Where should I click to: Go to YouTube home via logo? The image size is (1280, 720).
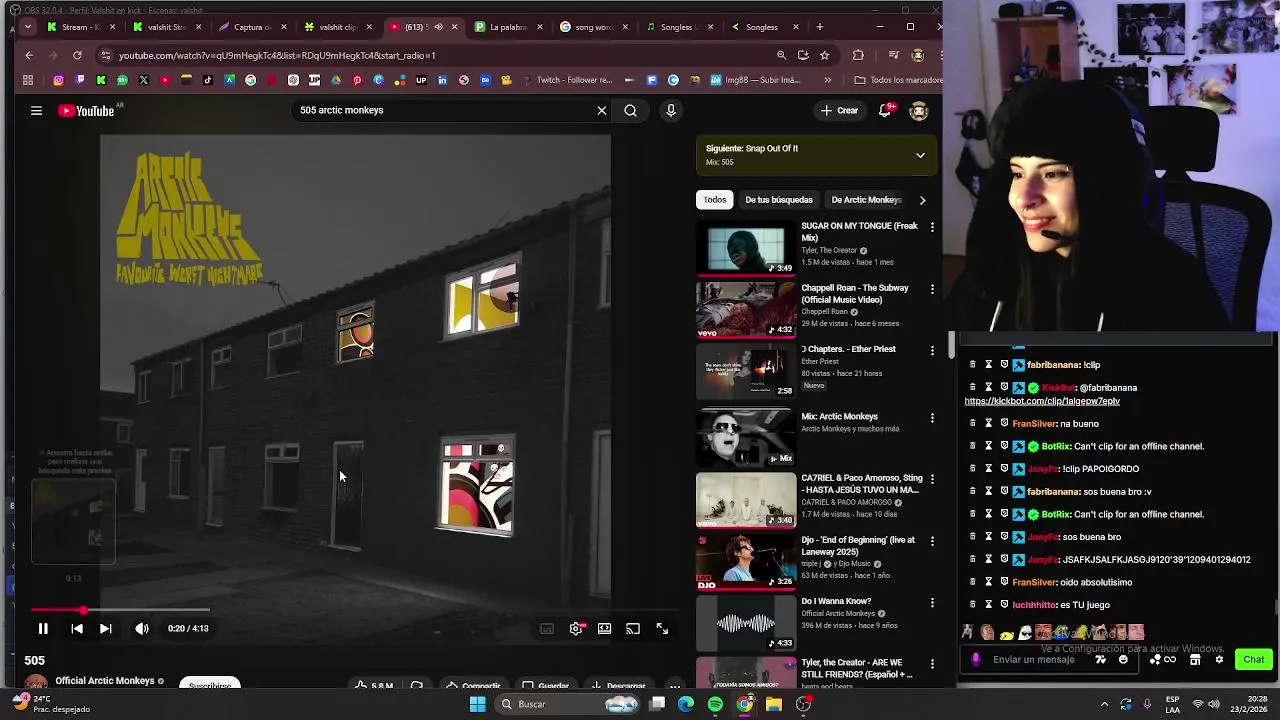(x=87, y=111)
